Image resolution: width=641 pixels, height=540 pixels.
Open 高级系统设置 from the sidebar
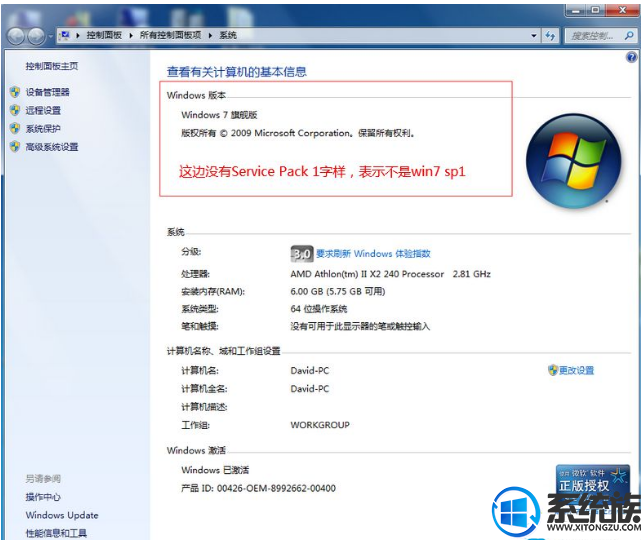(52, 147)
